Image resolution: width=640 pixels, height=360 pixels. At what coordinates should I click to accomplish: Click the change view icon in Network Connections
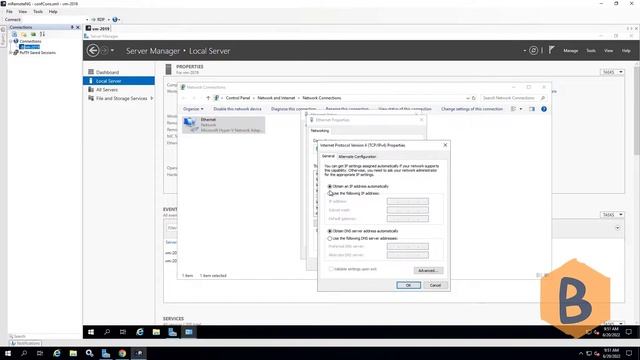coord(513,109)
